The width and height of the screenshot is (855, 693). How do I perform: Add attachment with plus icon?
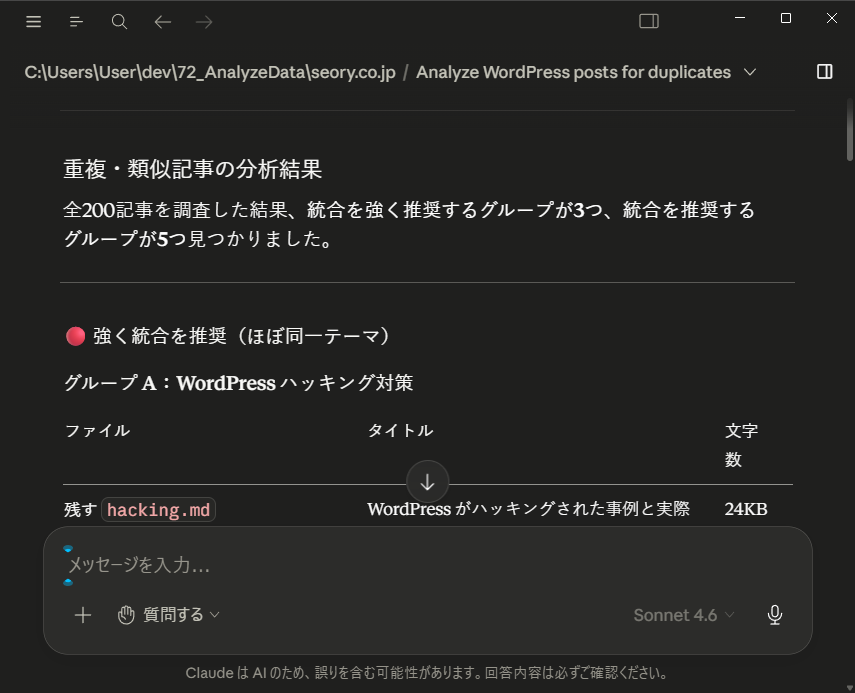pos(83,615)
